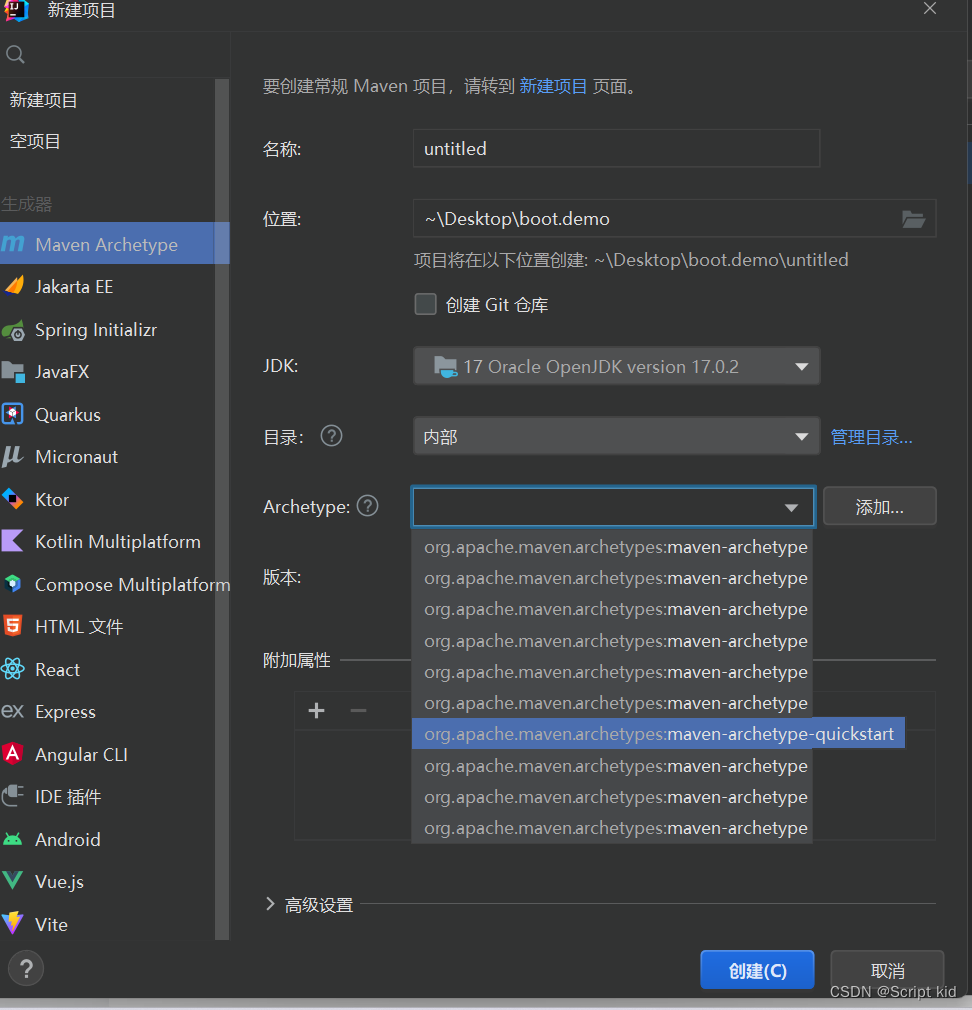Viewport: 972px width, 1010px height.
Task: Choose the Quarkus icon in the sidebar
Action: 13,415
